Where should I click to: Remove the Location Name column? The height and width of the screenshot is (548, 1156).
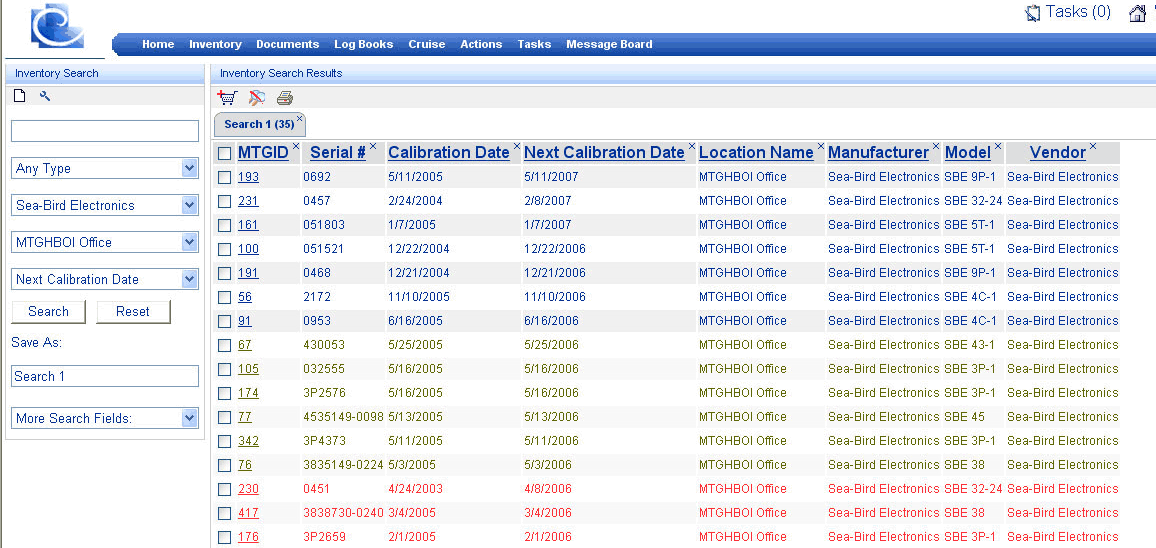pos(821,146)
